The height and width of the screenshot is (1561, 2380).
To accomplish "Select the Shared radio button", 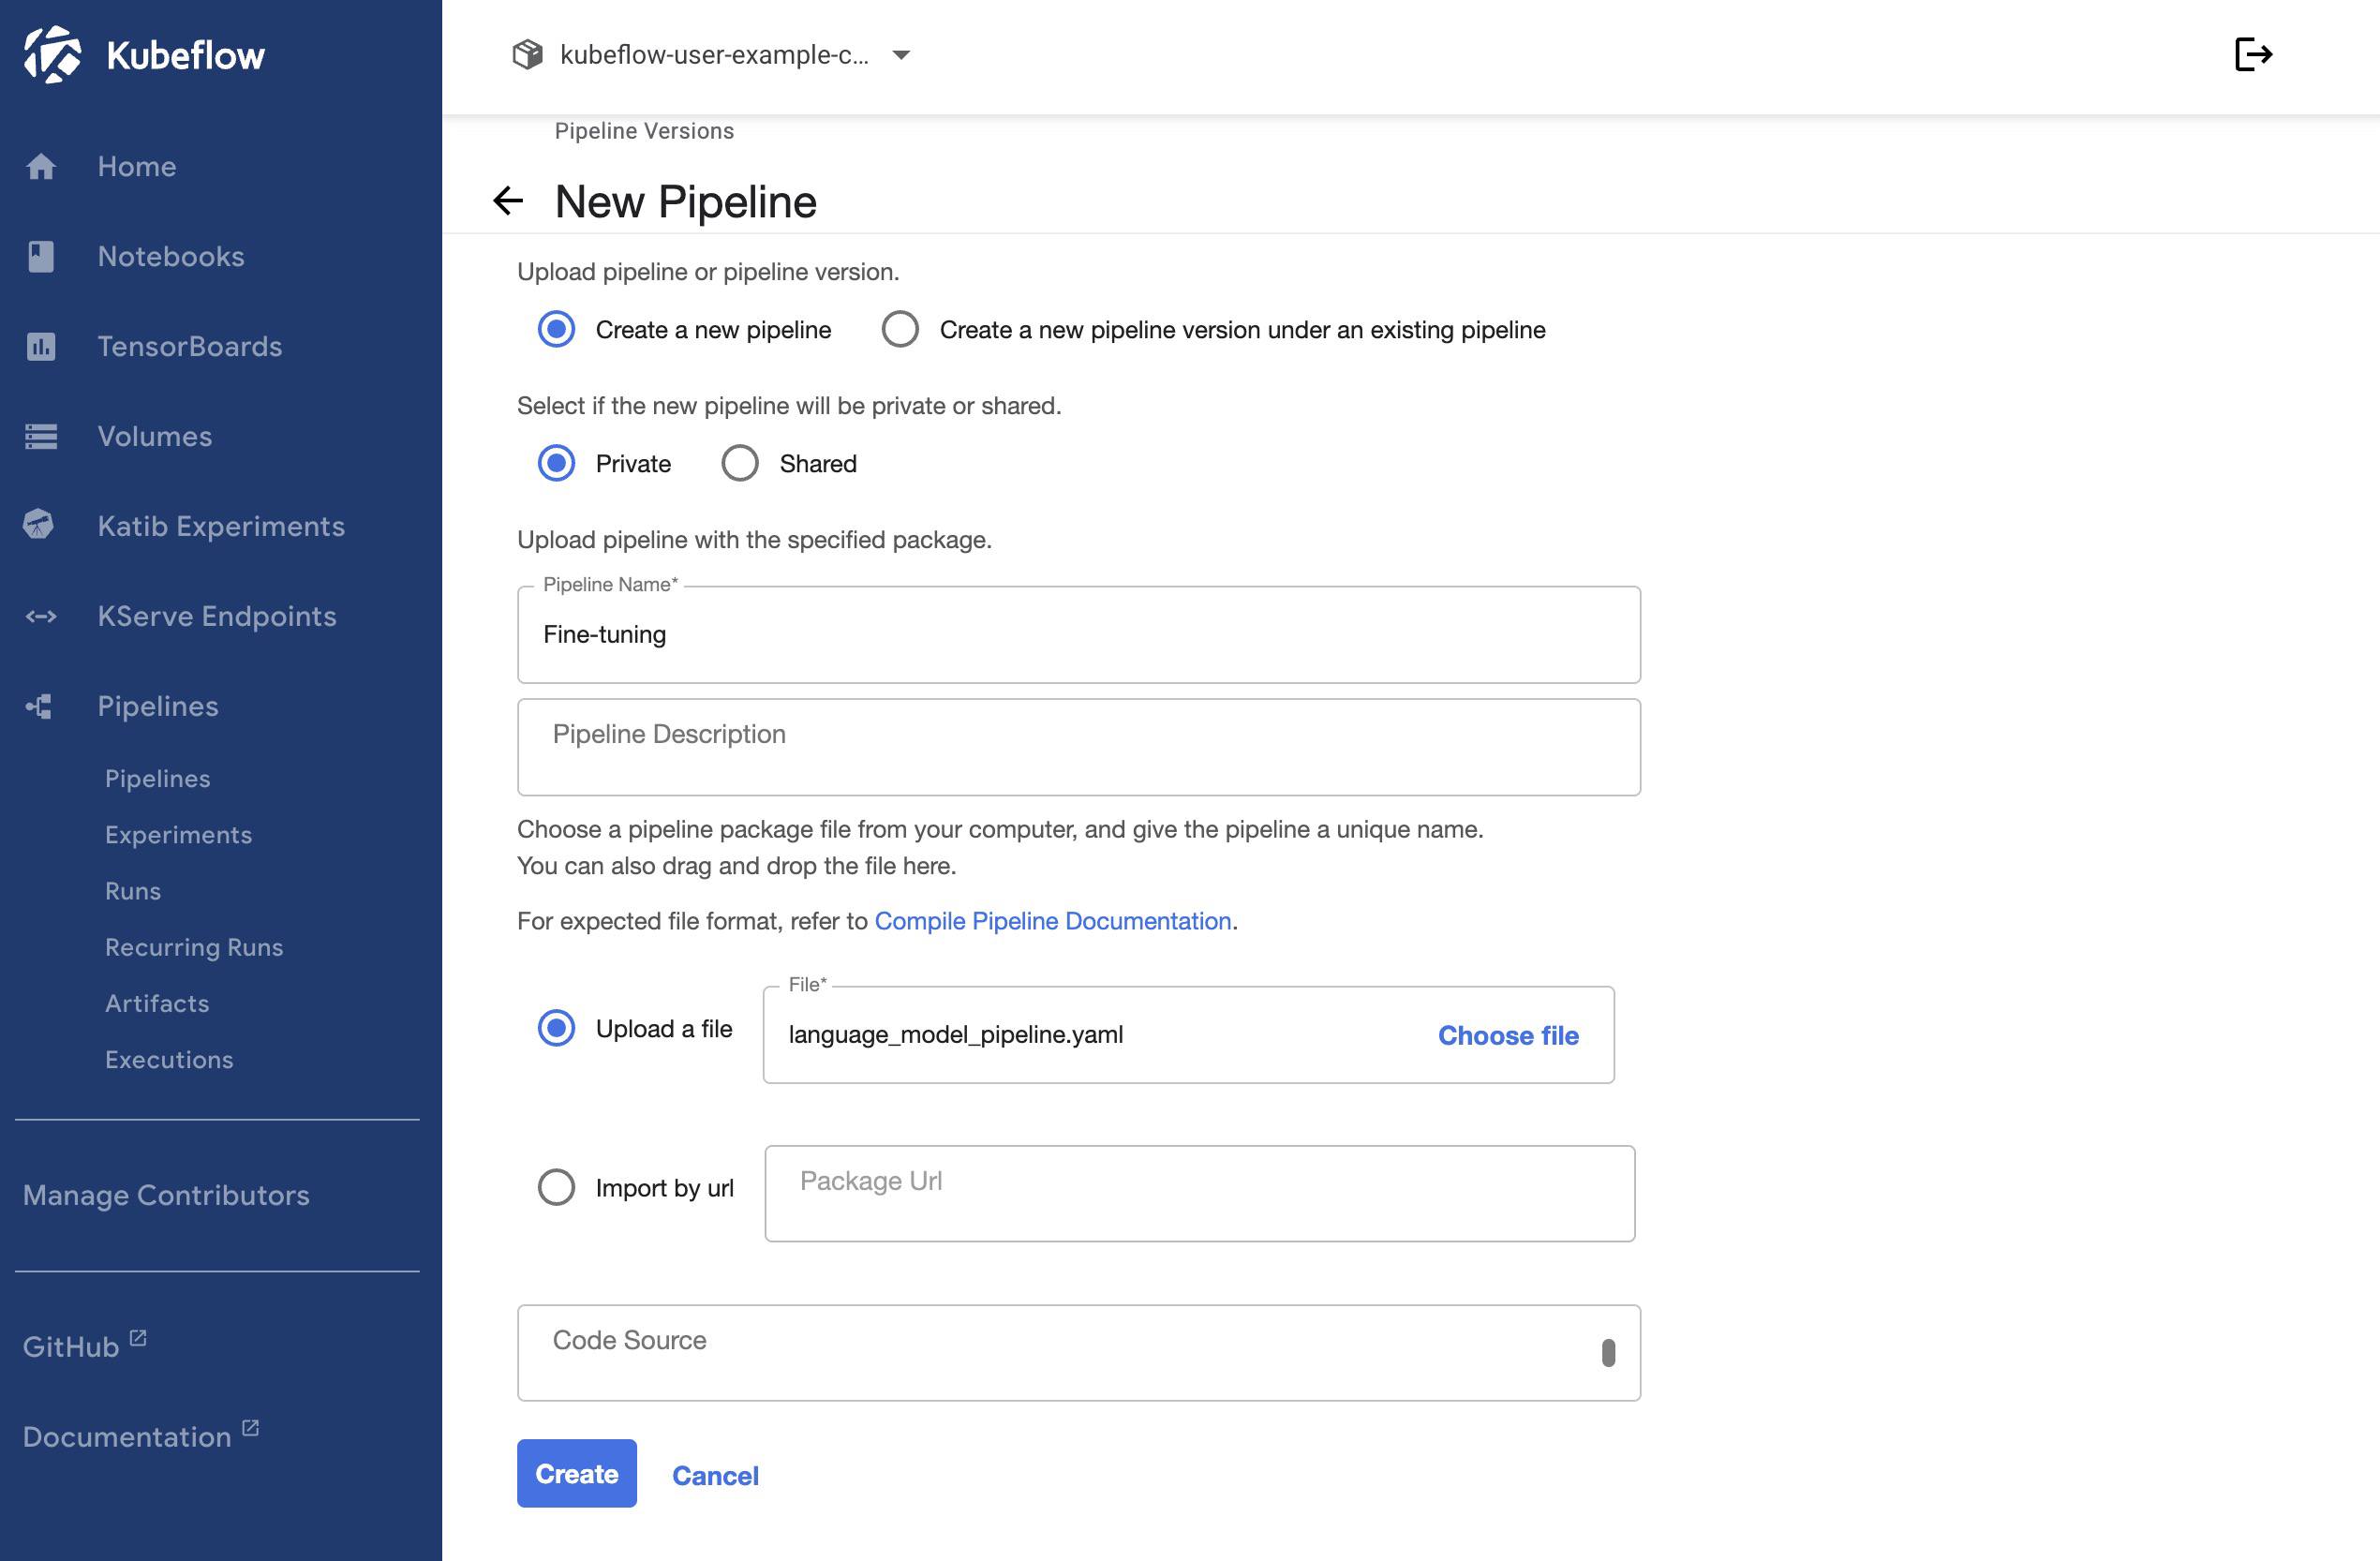I will pos(740,462).
